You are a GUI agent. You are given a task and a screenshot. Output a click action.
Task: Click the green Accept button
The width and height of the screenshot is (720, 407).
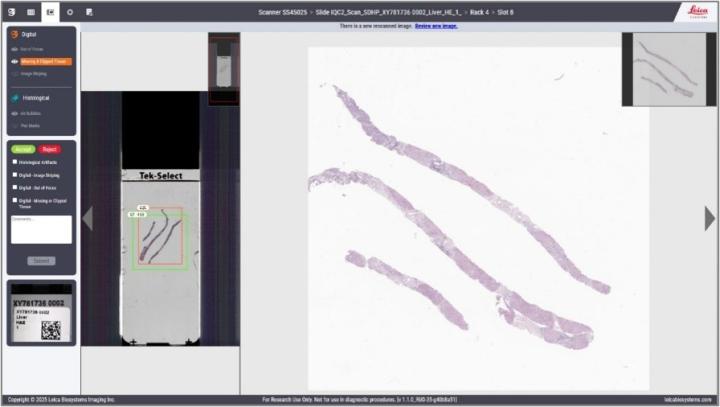pos(23,149)
